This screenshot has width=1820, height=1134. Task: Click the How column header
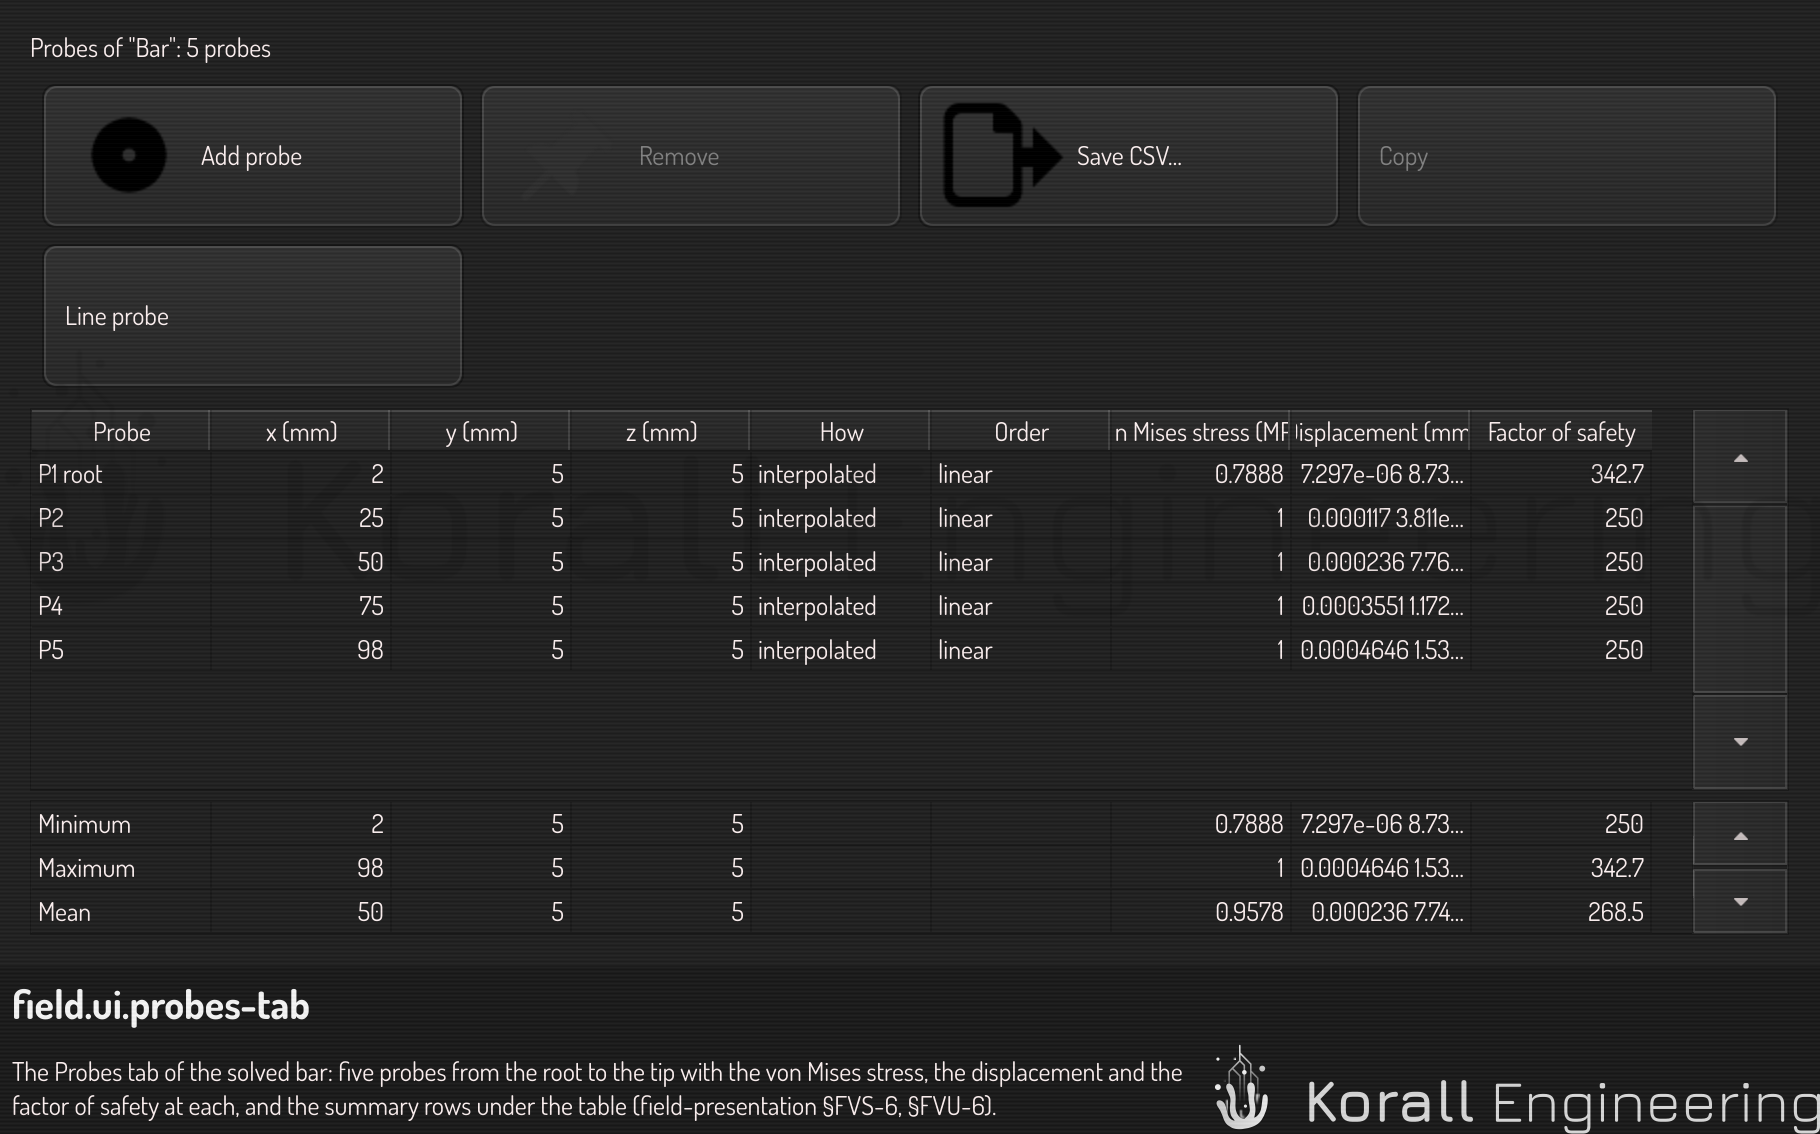[840, 432]
